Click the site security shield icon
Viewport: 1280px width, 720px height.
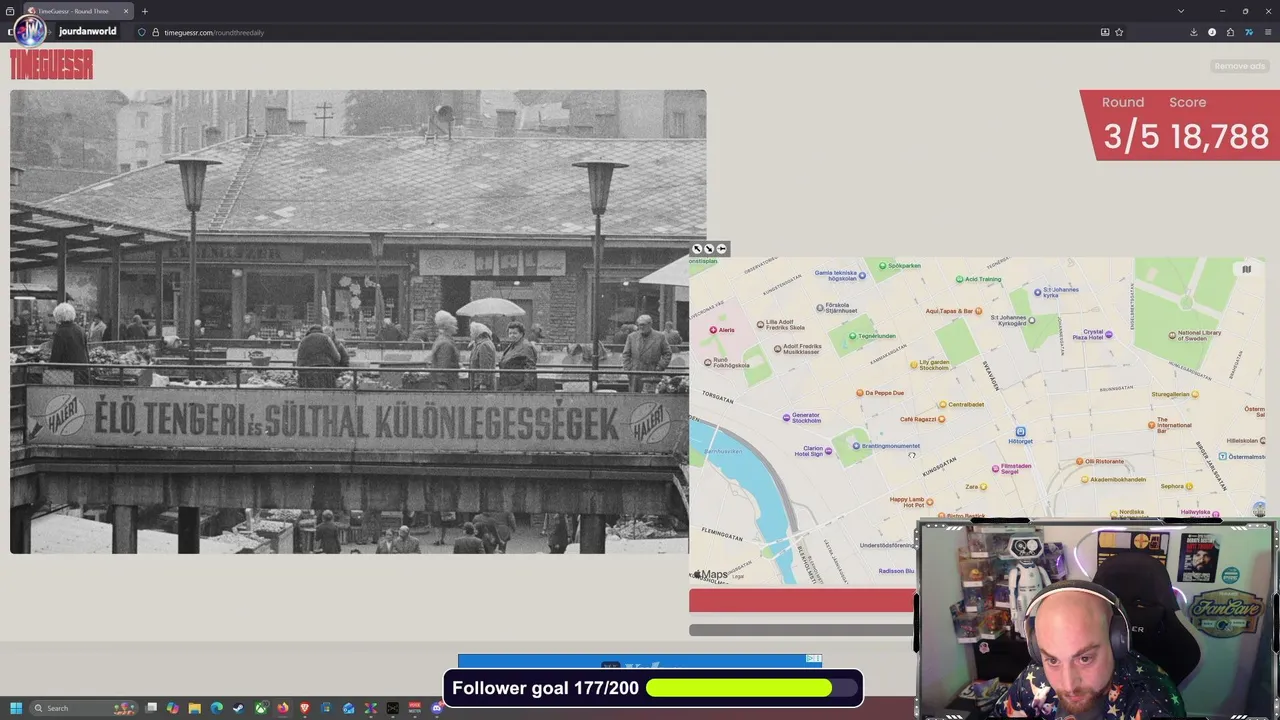[x=142, y=32]
